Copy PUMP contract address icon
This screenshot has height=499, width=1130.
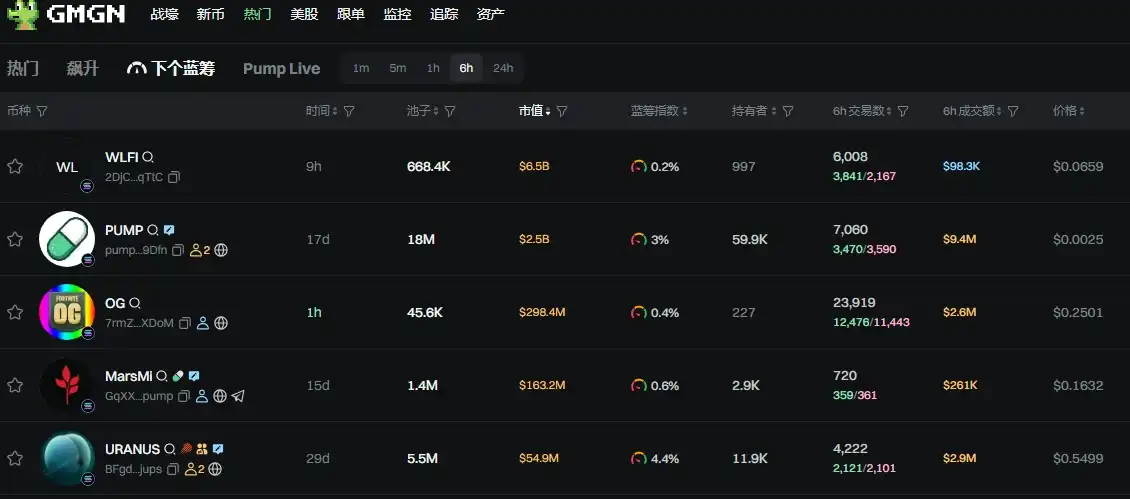[178, 250]
